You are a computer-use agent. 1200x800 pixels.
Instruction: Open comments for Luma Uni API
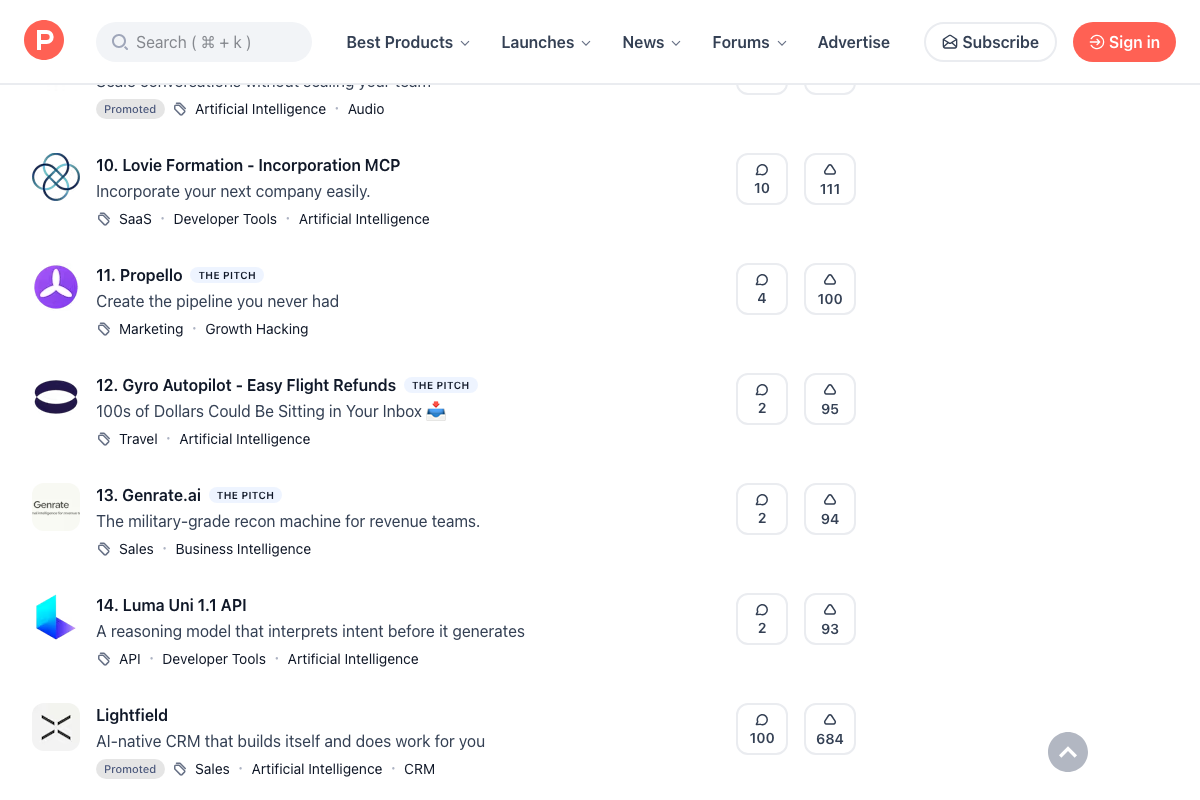[762, 619]
